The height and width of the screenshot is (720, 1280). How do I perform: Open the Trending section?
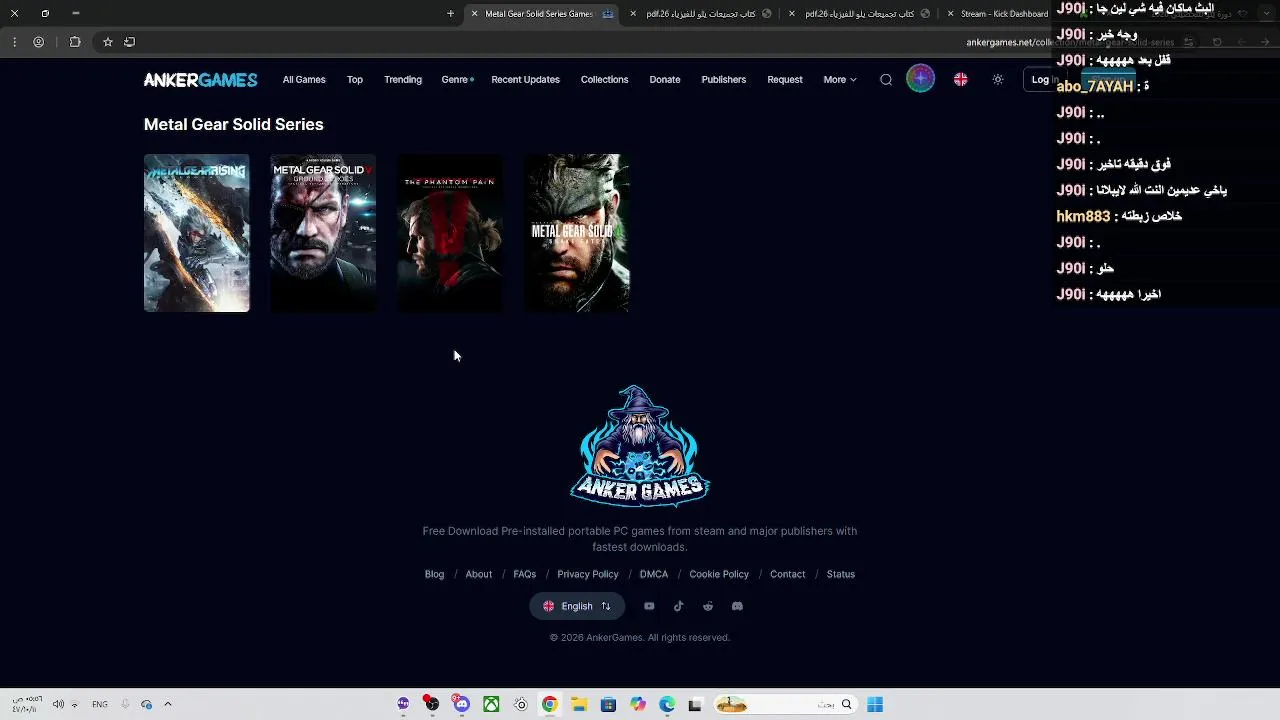(x=403, y=80)
